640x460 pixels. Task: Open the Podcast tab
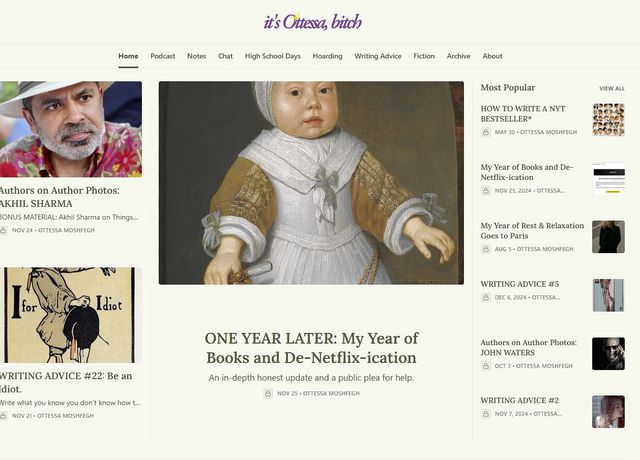click(162, 56)
